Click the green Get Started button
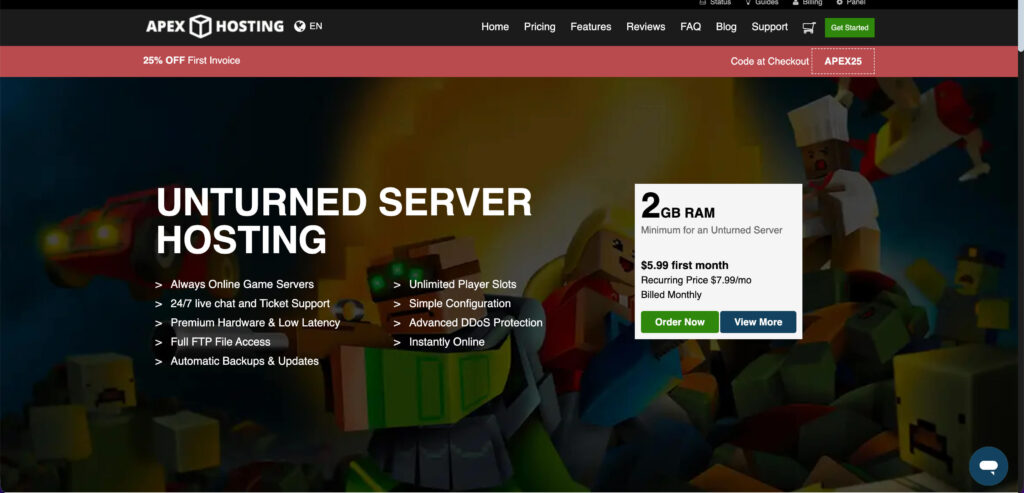 (x=849, y=27)
